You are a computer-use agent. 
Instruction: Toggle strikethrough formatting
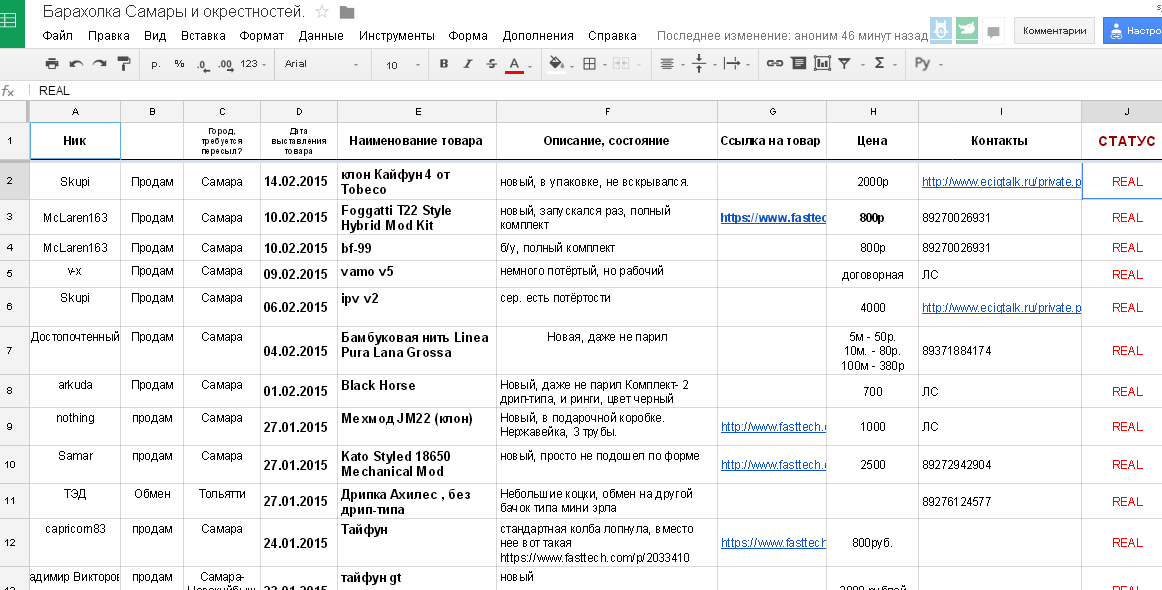491,64
